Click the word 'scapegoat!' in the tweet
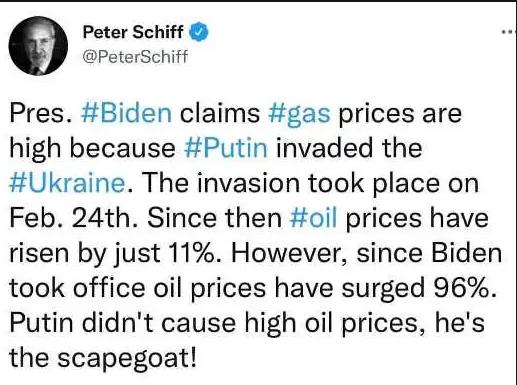The width and height of the screenshot is (517, 385). coord(127,359)
